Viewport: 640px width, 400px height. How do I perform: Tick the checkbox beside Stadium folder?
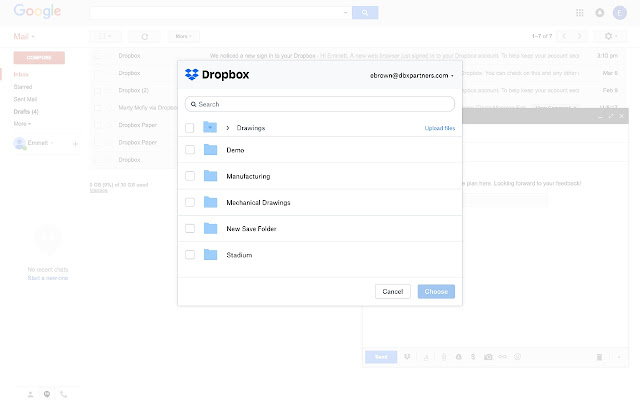pos(190,255)
